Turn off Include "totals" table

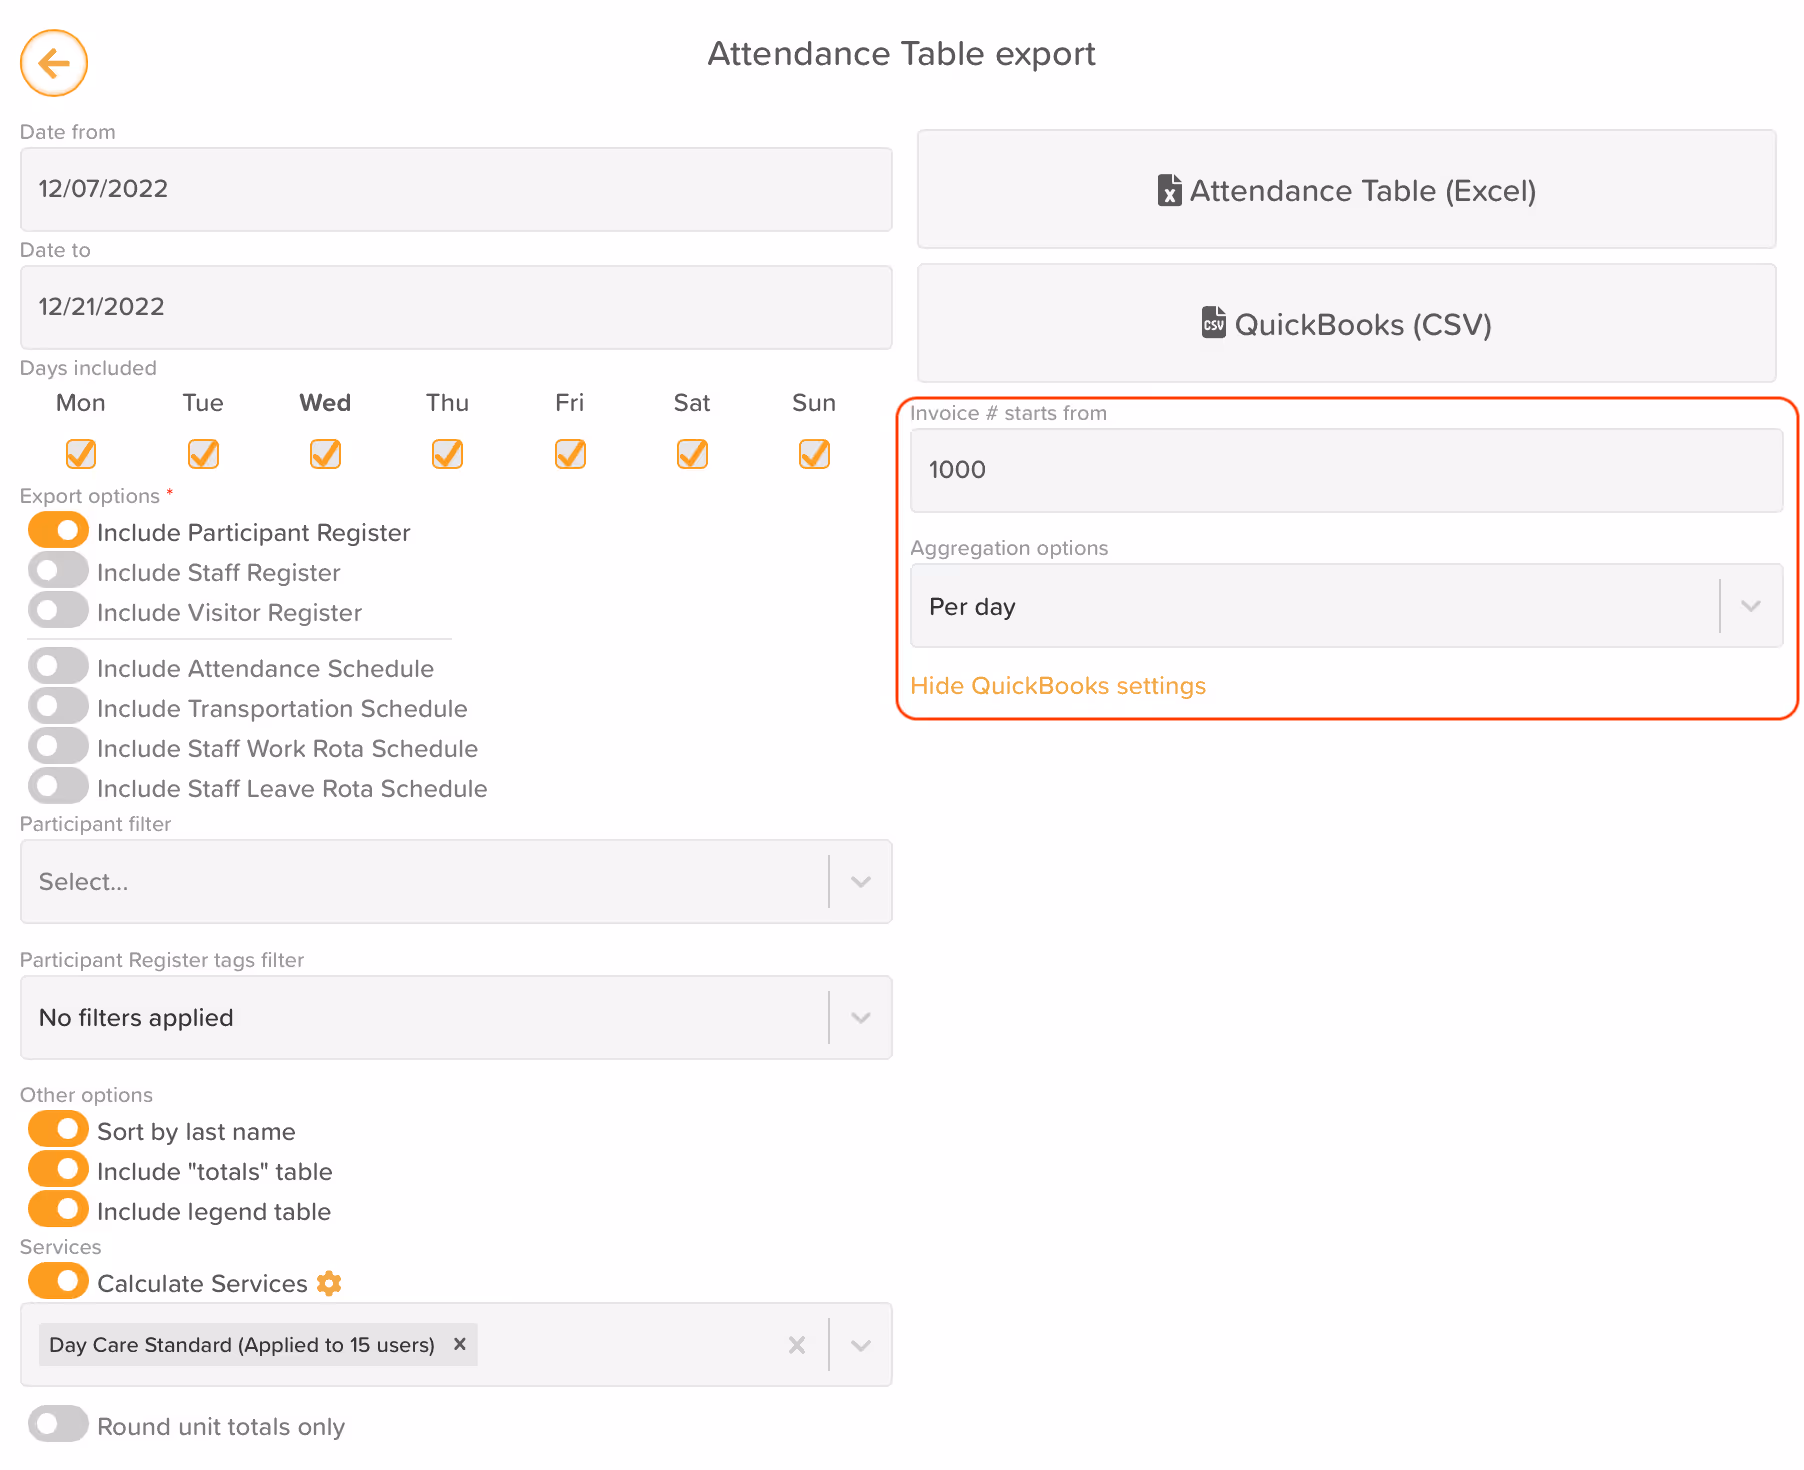click(58, 1169)
